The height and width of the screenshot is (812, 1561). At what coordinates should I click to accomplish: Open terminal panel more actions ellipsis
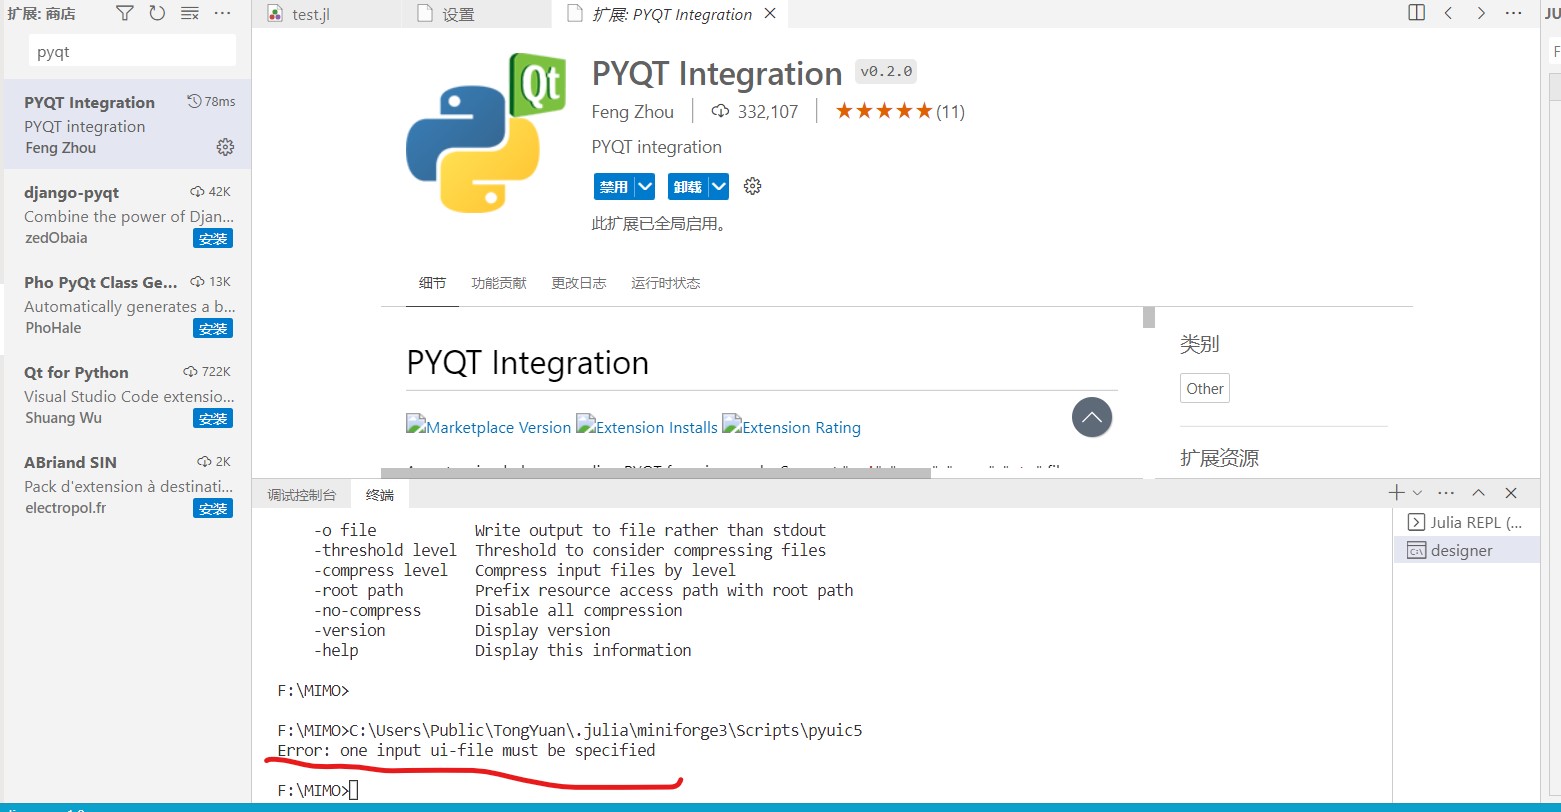(x=1446, y=493)
